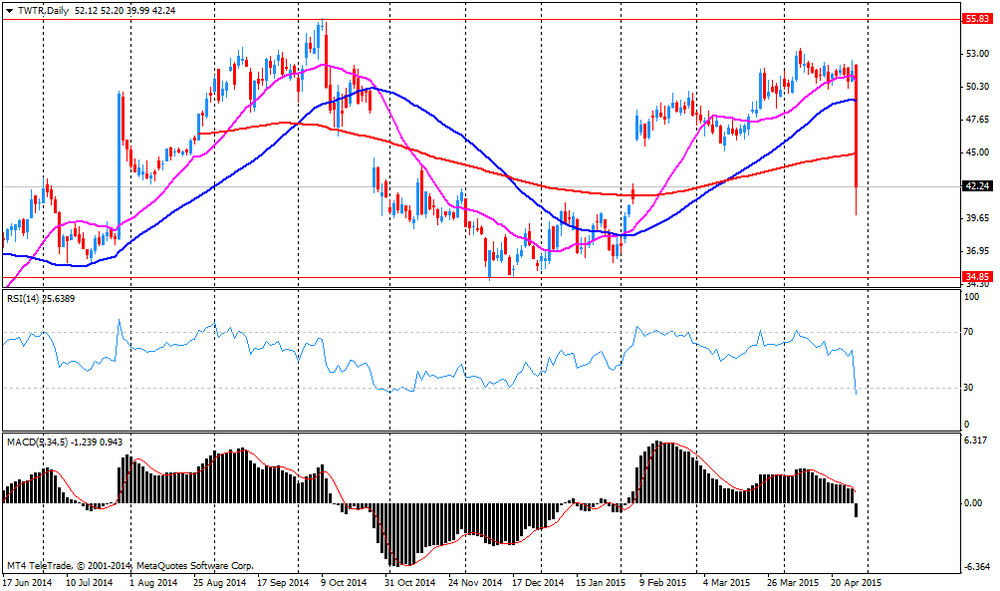
Task: Click the last negative MACD histogram bar
Action: click(x=856, y=510)
